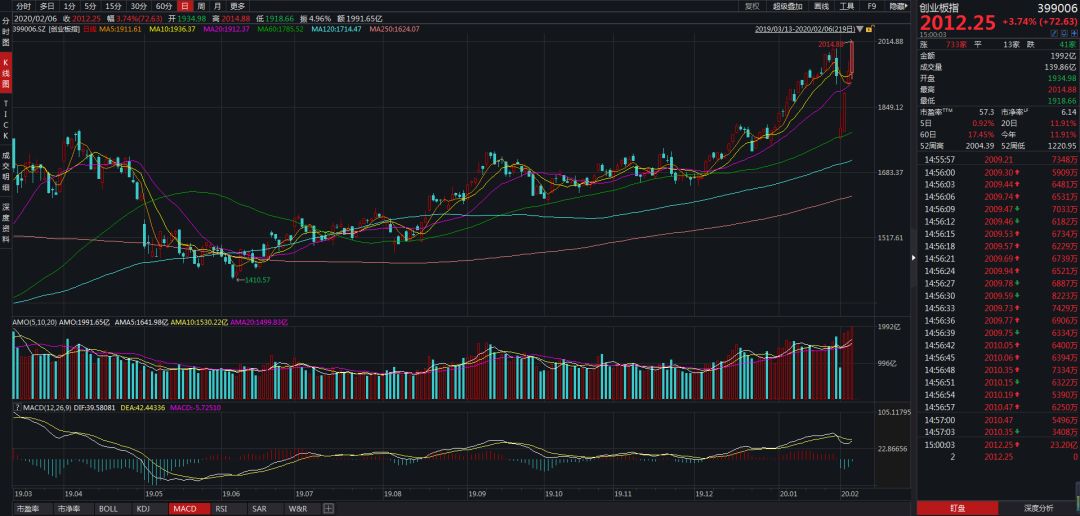Select the 多日 multi-day tab
Image resolution: width=1080 pixels, height=516 pixels.
(x=47, y=6)
